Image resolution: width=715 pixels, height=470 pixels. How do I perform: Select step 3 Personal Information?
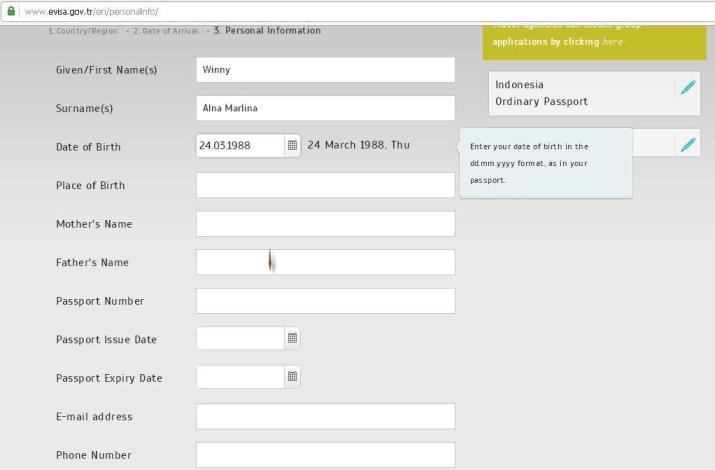[267, 31]
